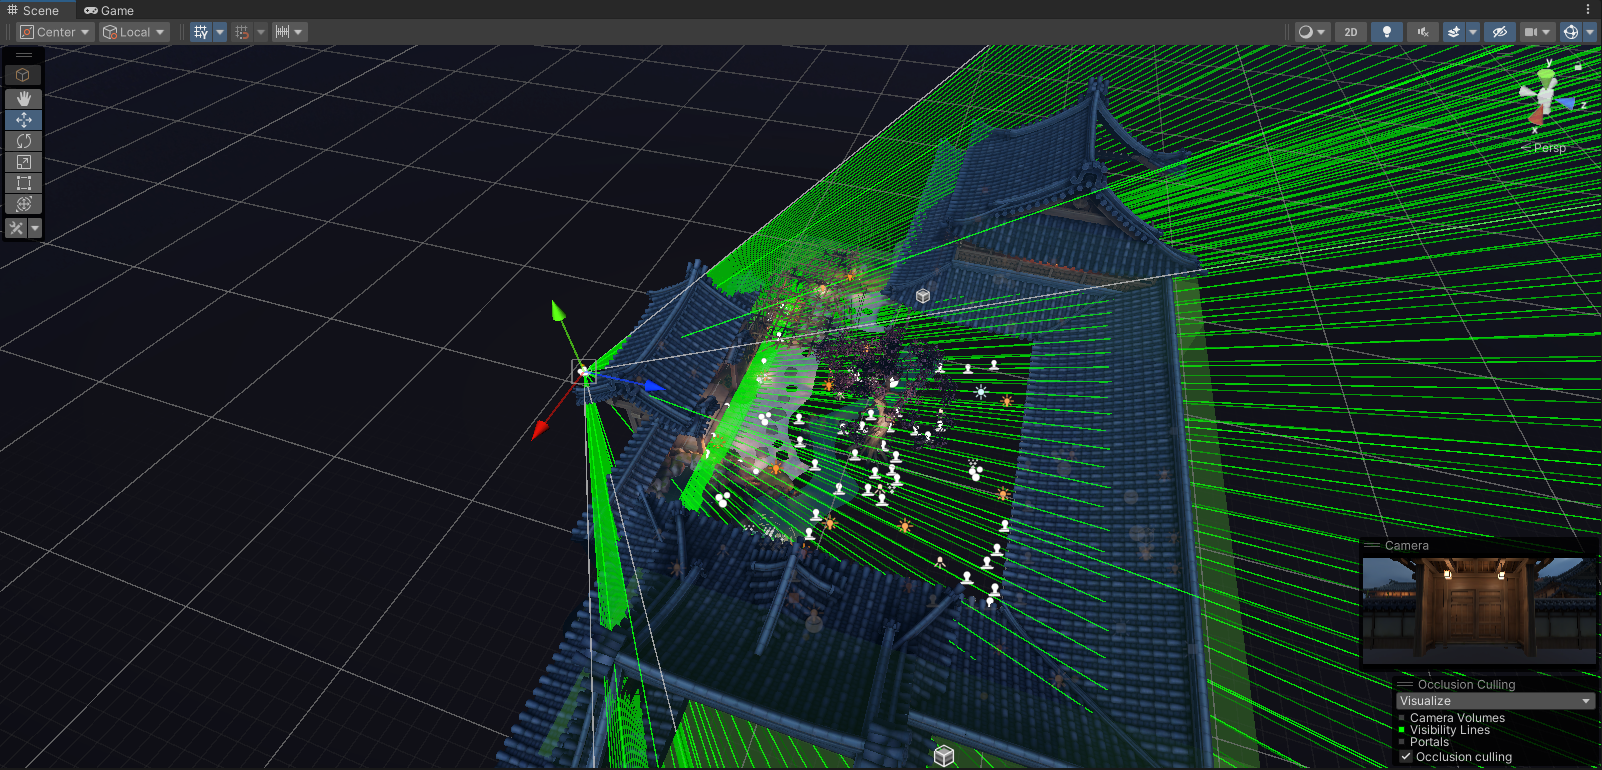Viewport: 1602px width, 770px height.
Task: Toggle gizmos globe button
Action: pos(1571,32)
